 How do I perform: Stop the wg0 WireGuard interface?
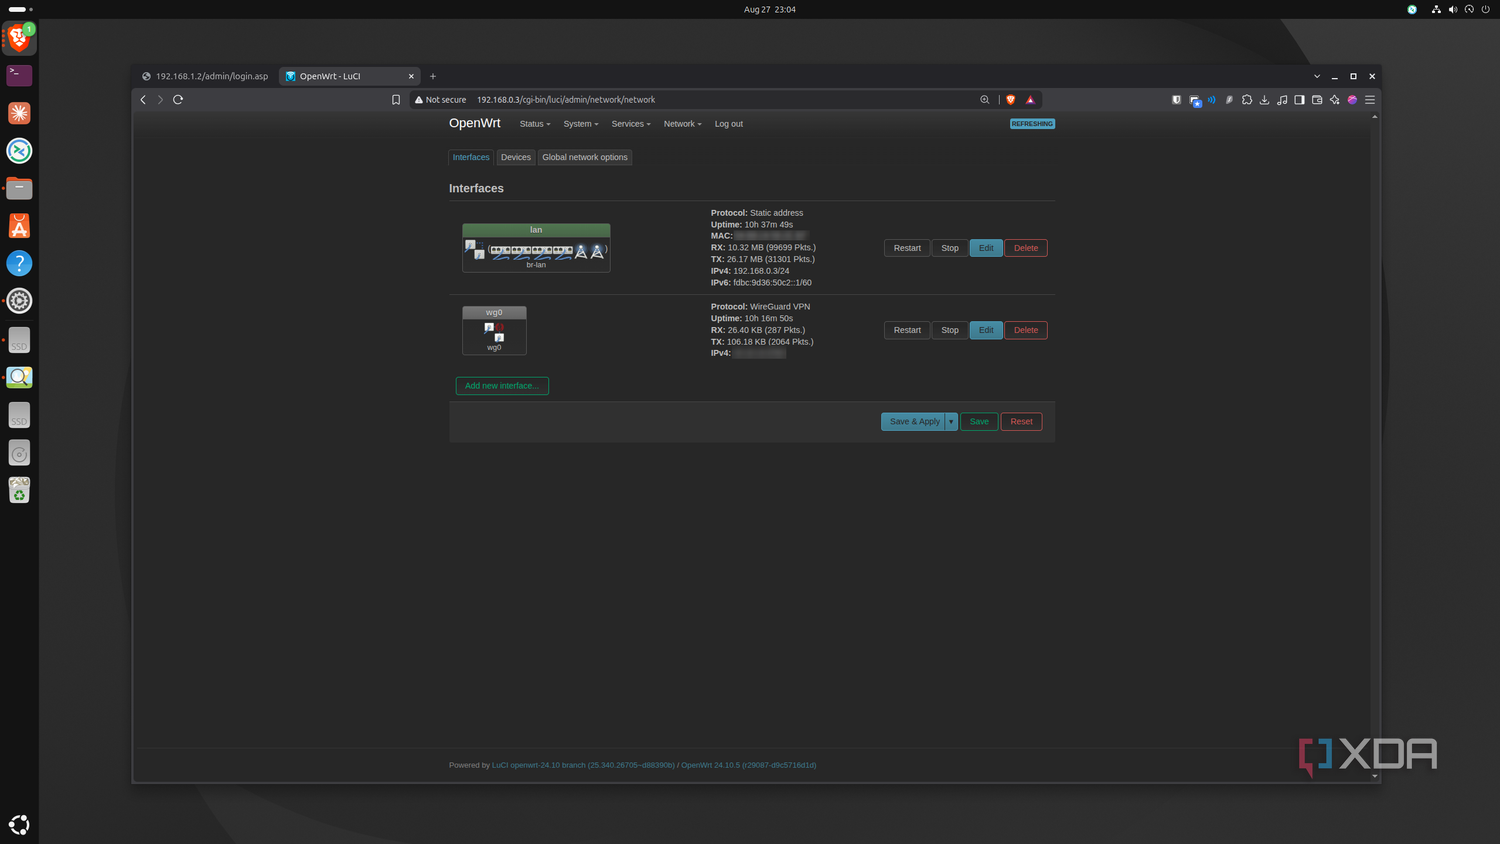click(x=950, y=330)
